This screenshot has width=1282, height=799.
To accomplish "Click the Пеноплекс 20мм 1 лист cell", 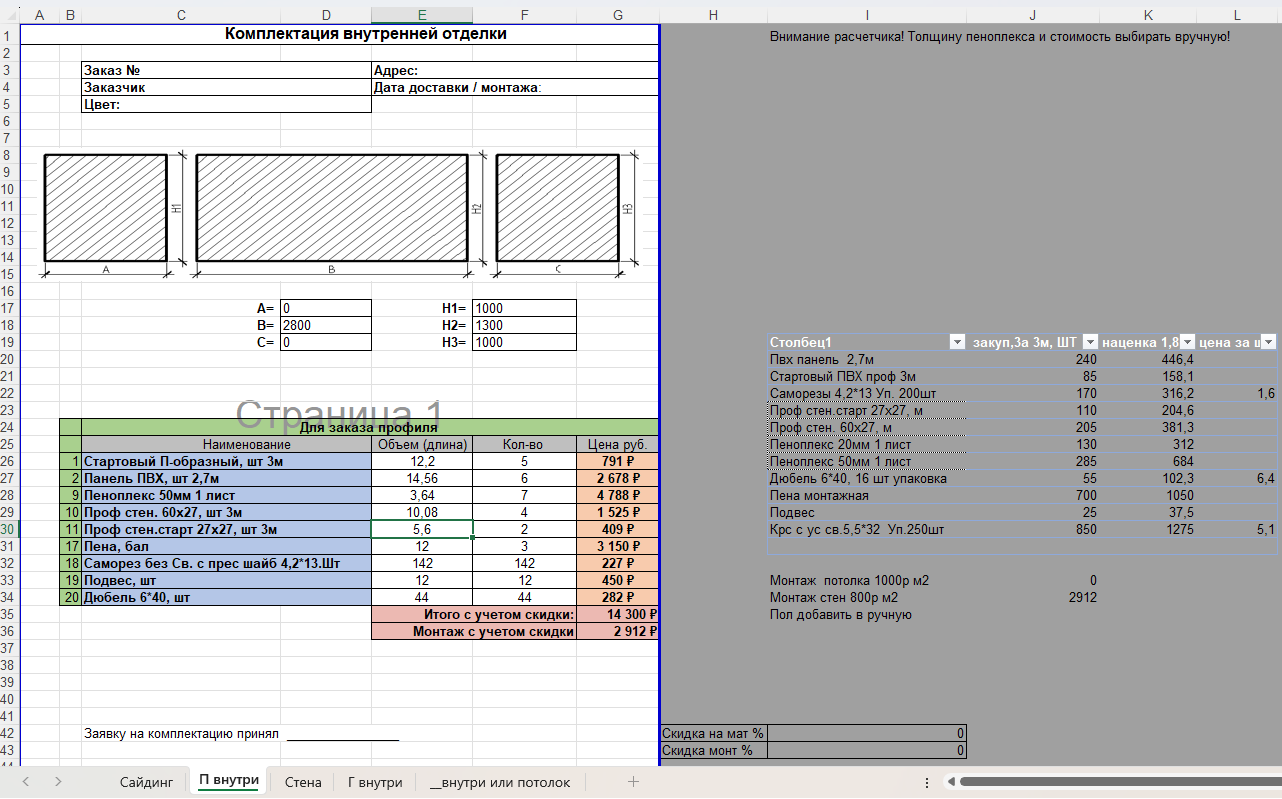I will [866, 444].
